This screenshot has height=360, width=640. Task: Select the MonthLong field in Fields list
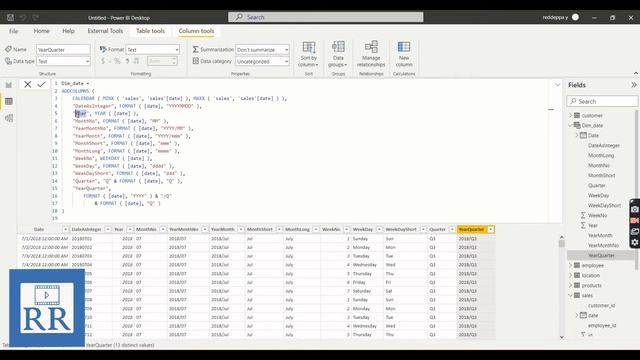pyautogui.click(x=601, y=156)
